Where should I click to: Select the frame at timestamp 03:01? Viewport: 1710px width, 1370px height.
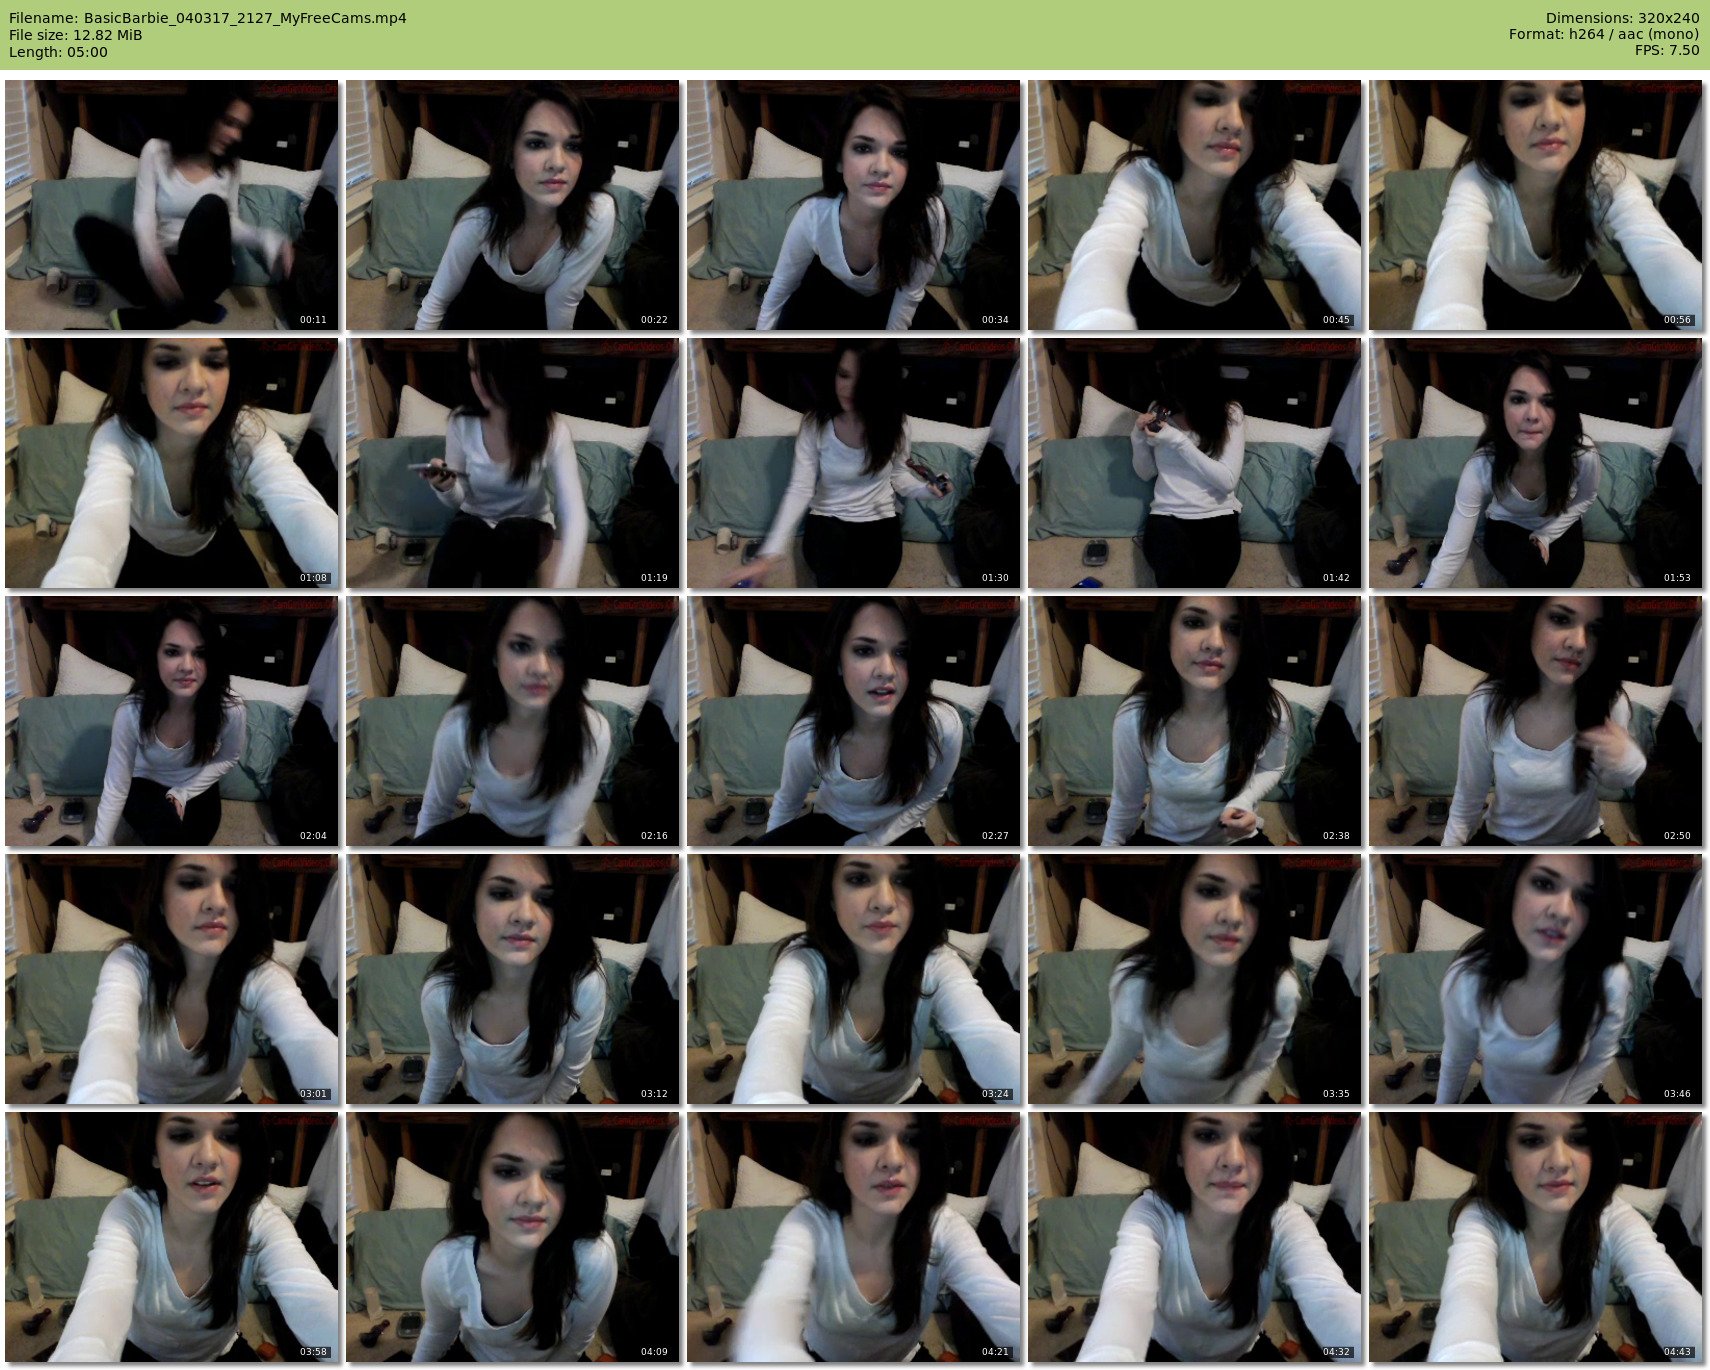[172, 979]
